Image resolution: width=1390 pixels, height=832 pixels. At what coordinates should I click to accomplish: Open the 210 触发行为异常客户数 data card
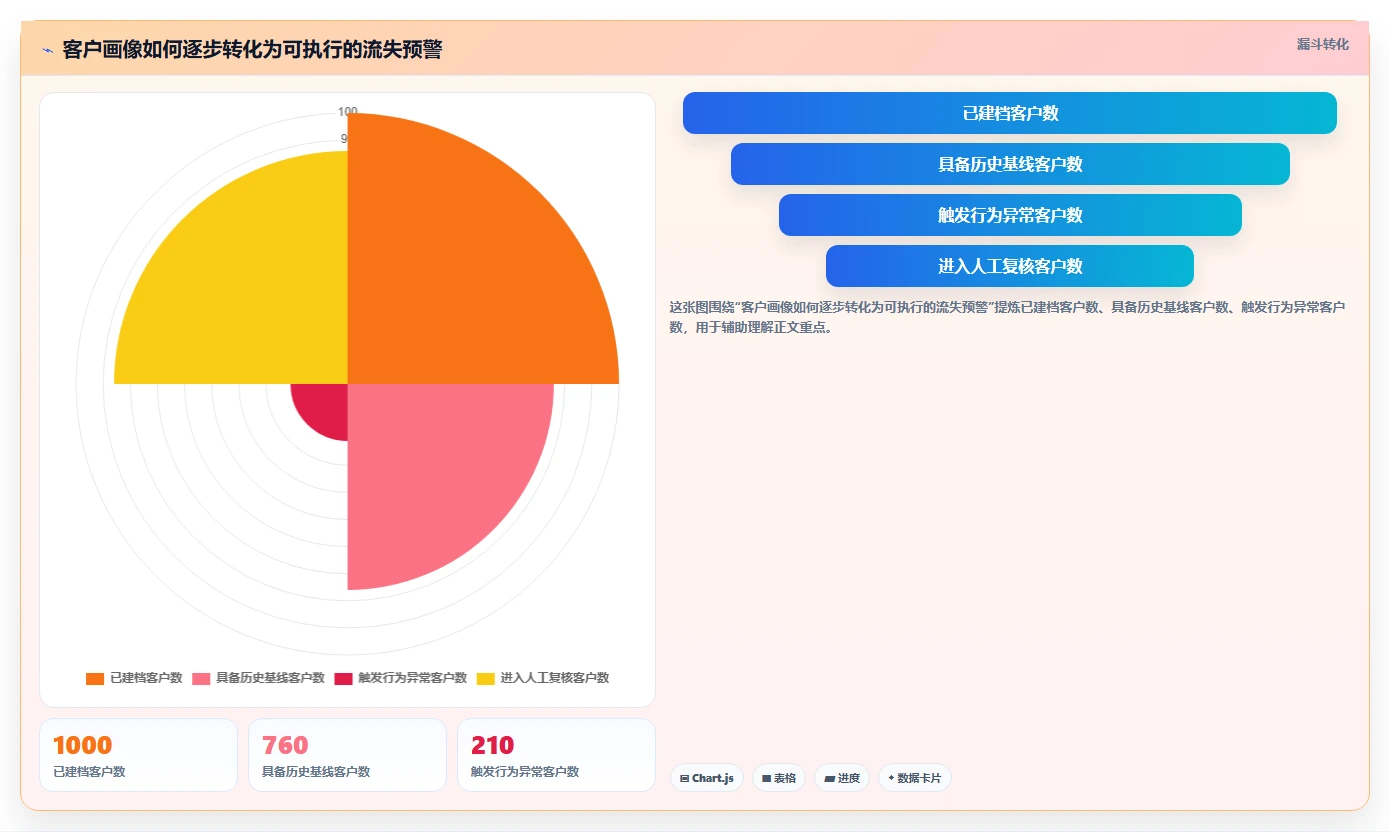556,755
